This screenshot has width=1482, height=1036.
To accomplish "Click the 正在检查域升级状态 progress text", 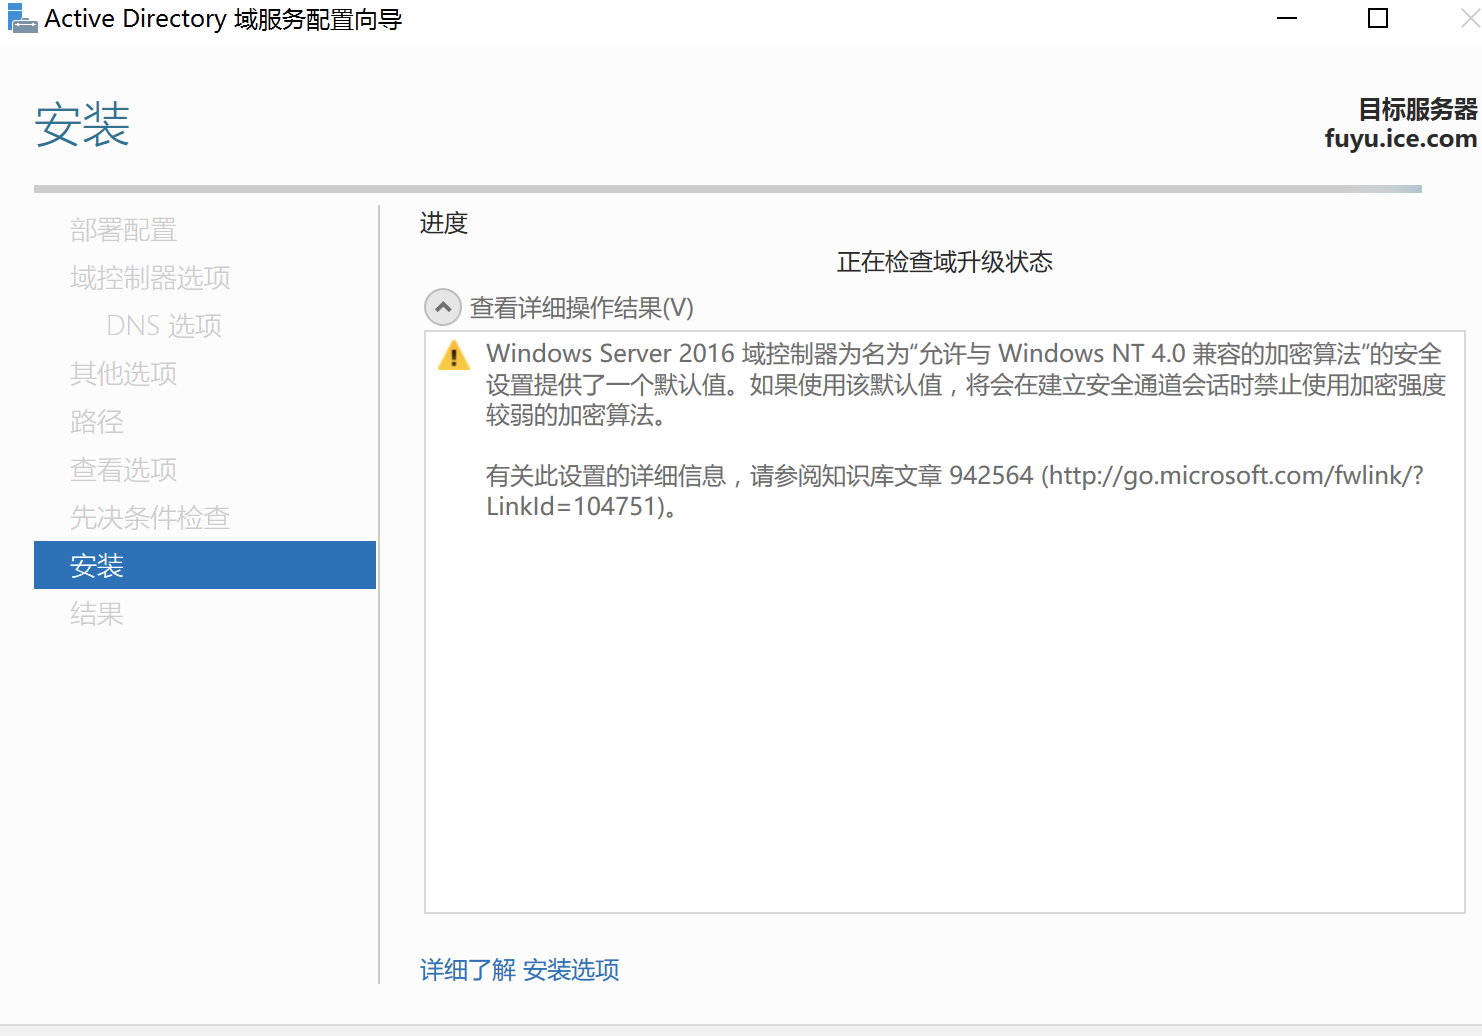I will tap(943, 261).
